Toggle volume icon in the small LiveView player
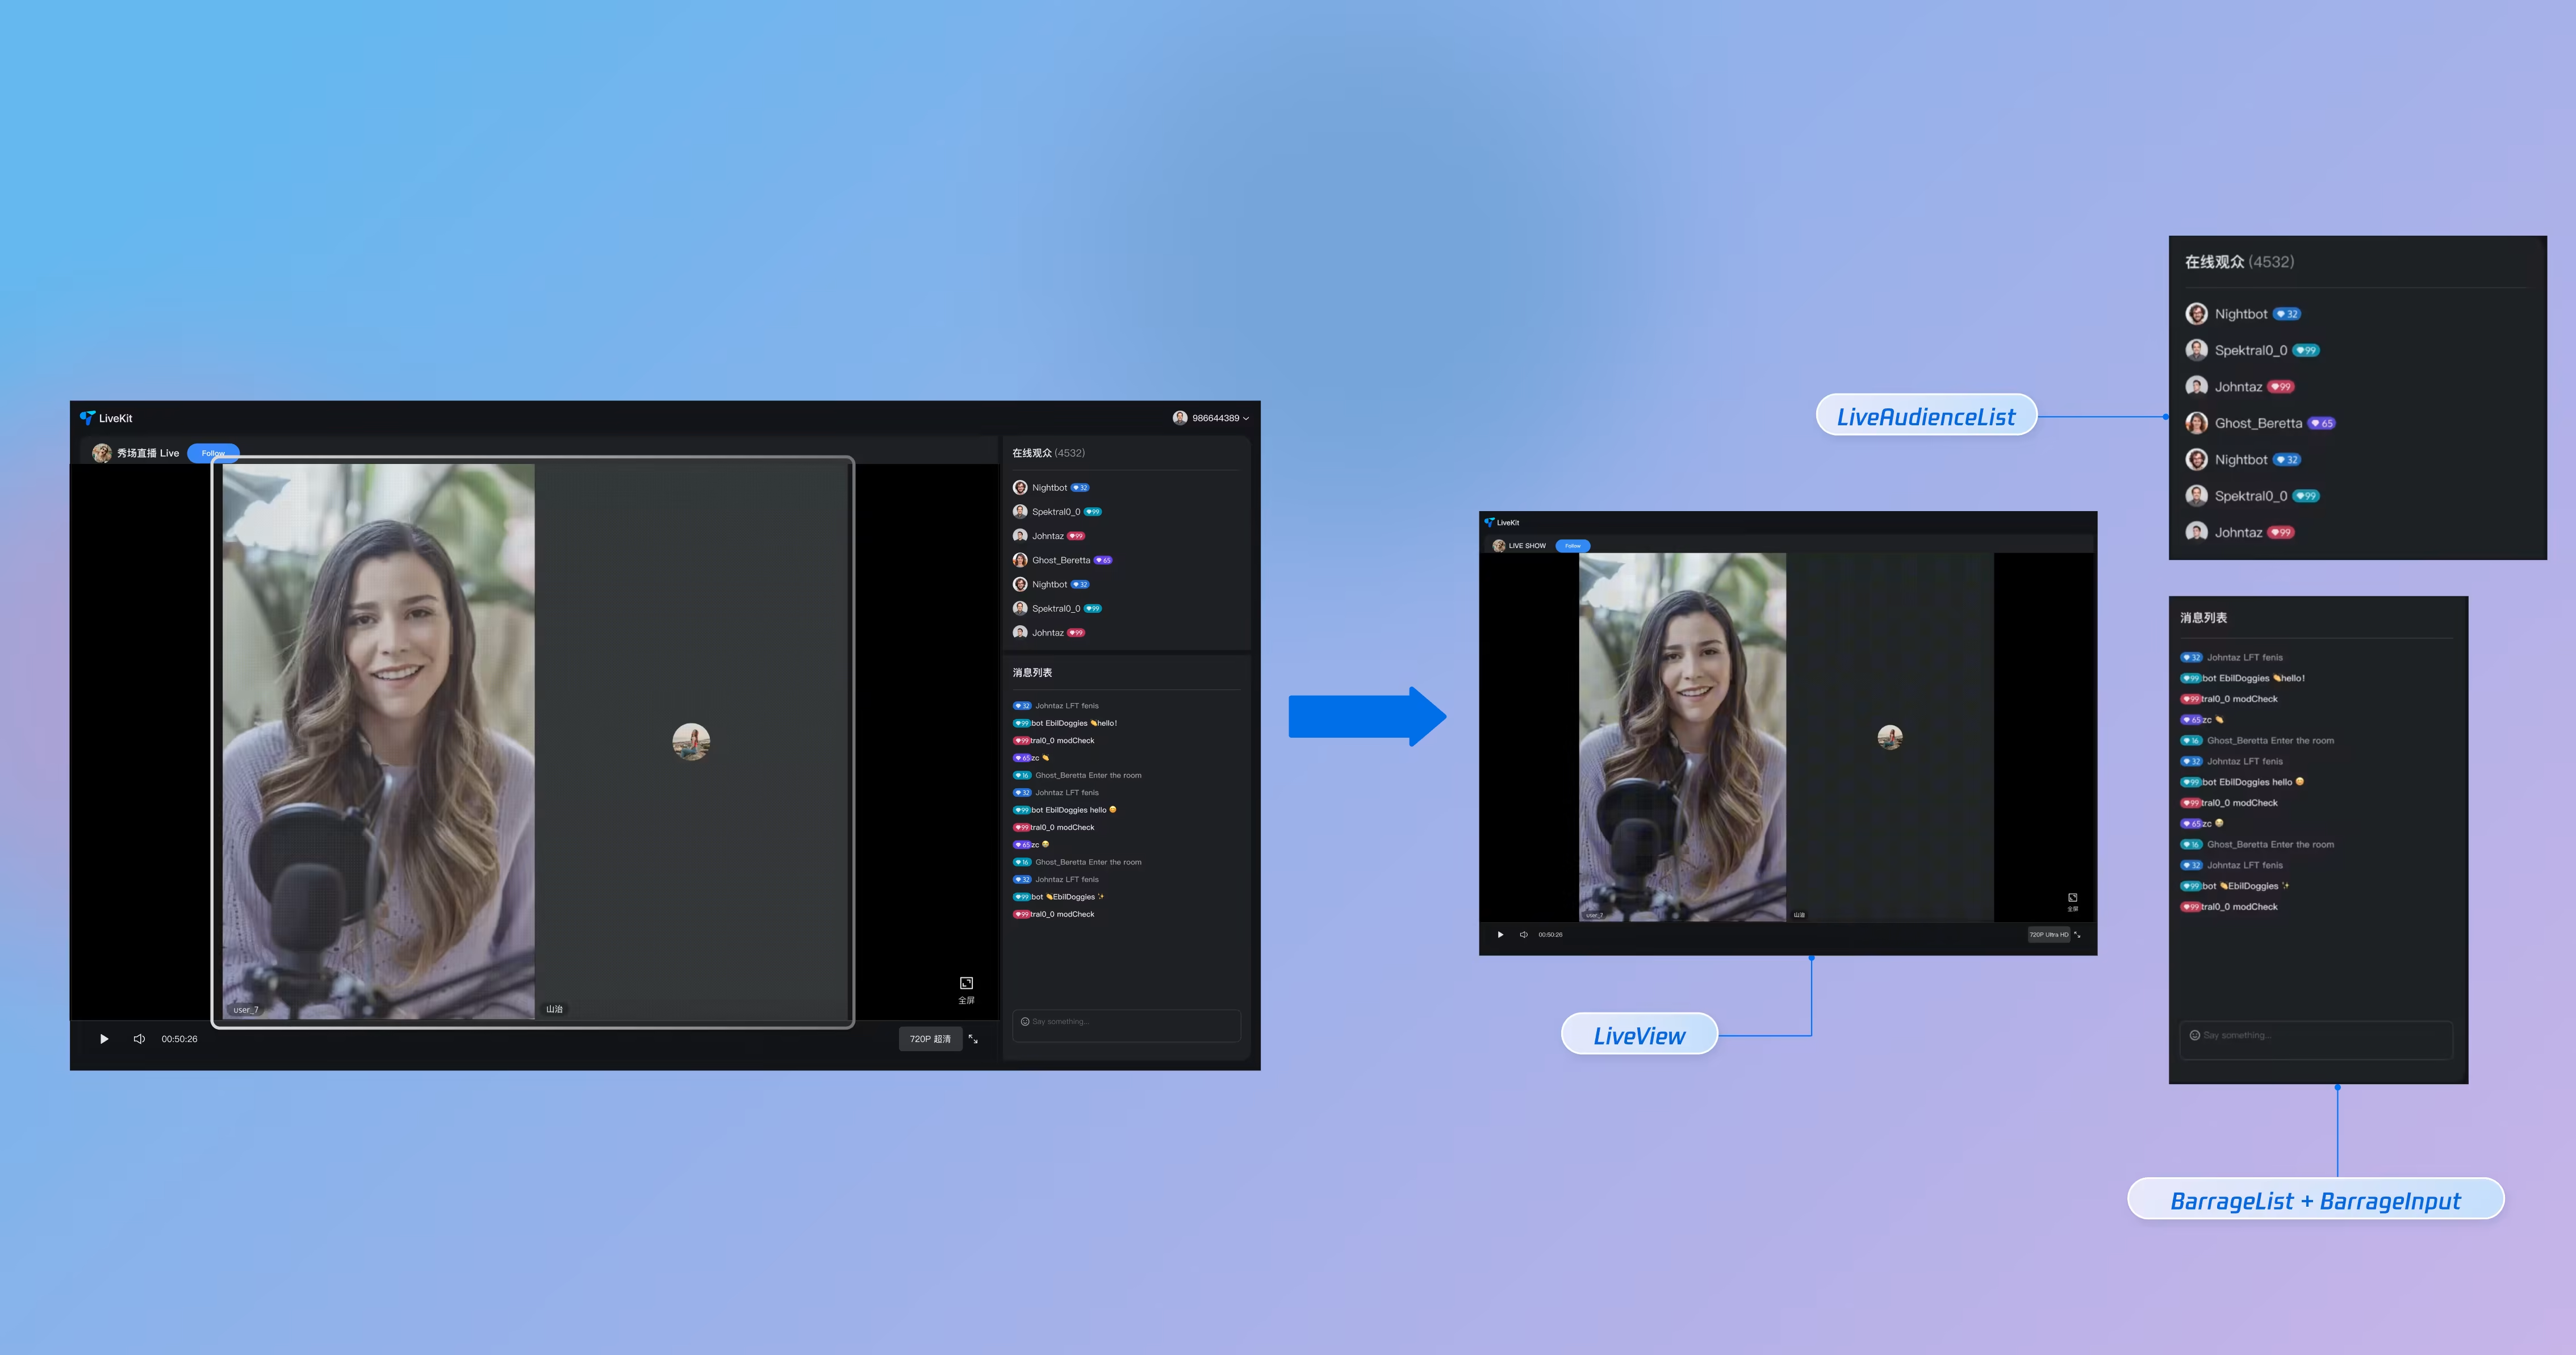The height and width of the screenshot is (1355, 2576). point(1523,935)
